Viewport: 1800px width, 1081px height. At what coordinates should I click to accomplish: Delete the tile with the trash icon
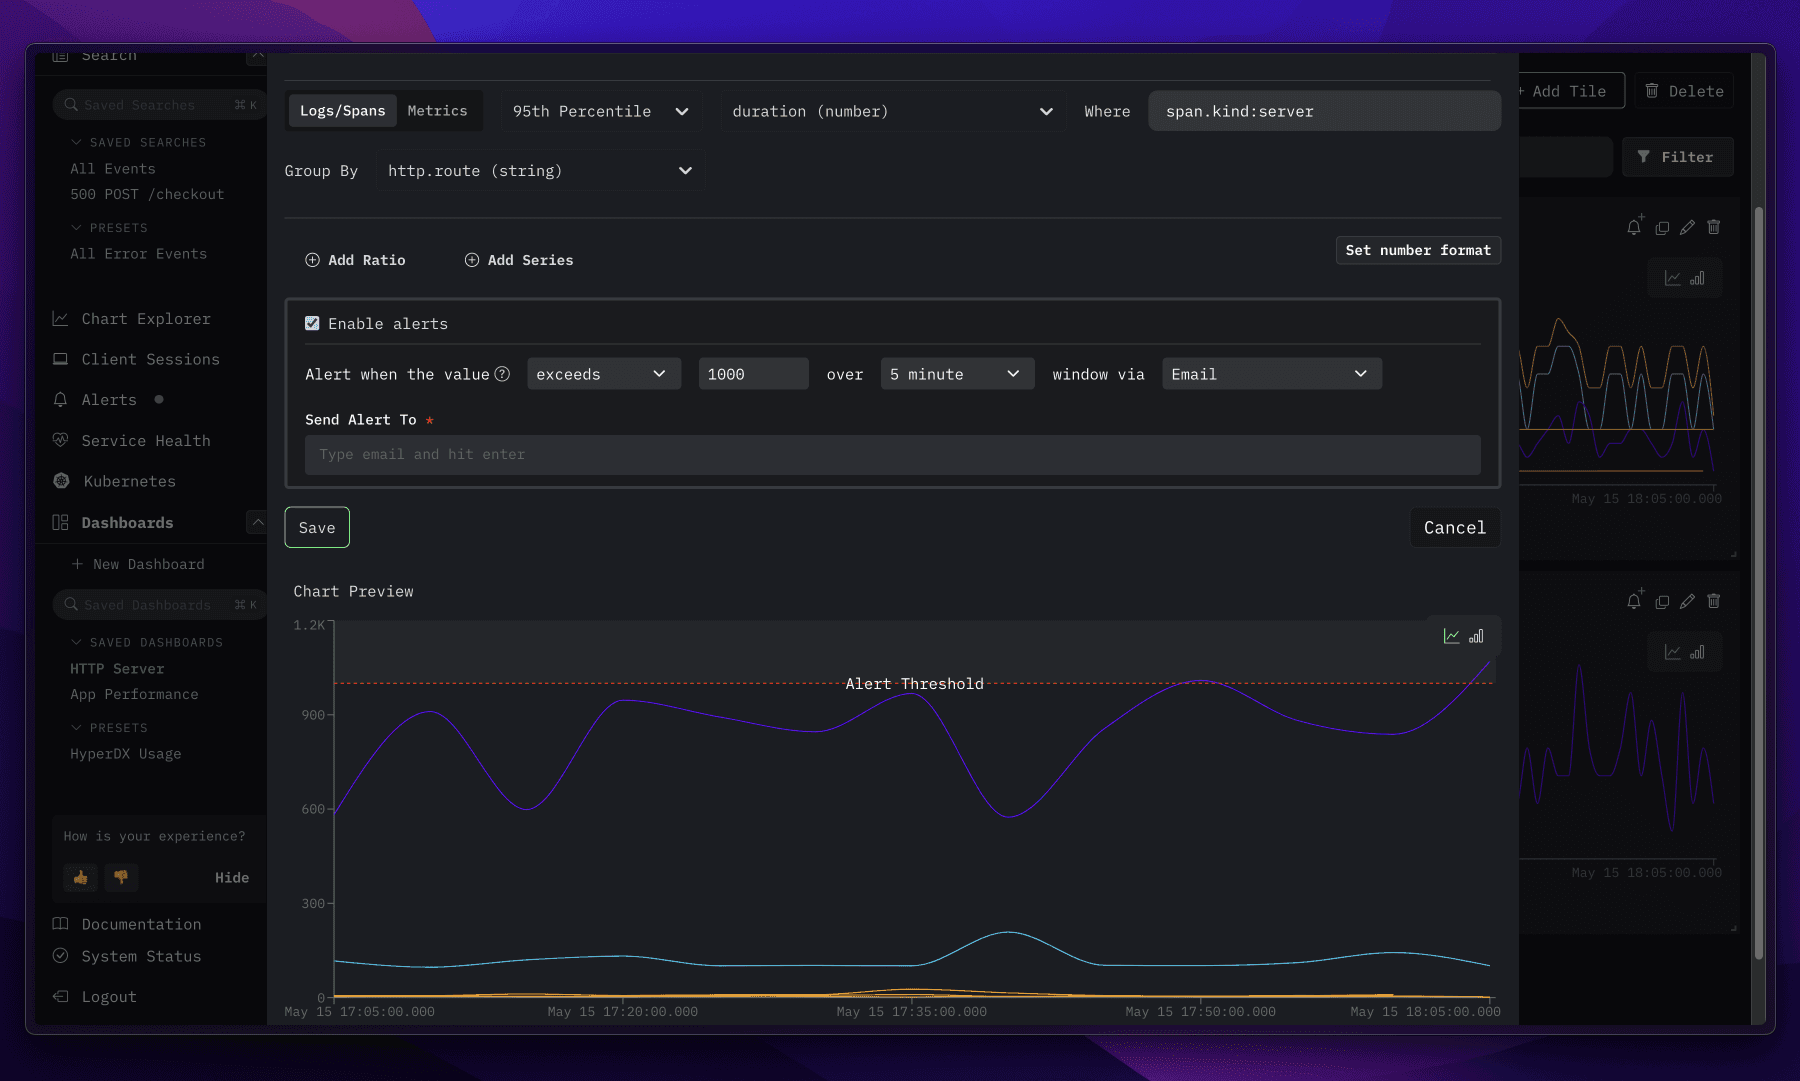tap(1714, 227)
